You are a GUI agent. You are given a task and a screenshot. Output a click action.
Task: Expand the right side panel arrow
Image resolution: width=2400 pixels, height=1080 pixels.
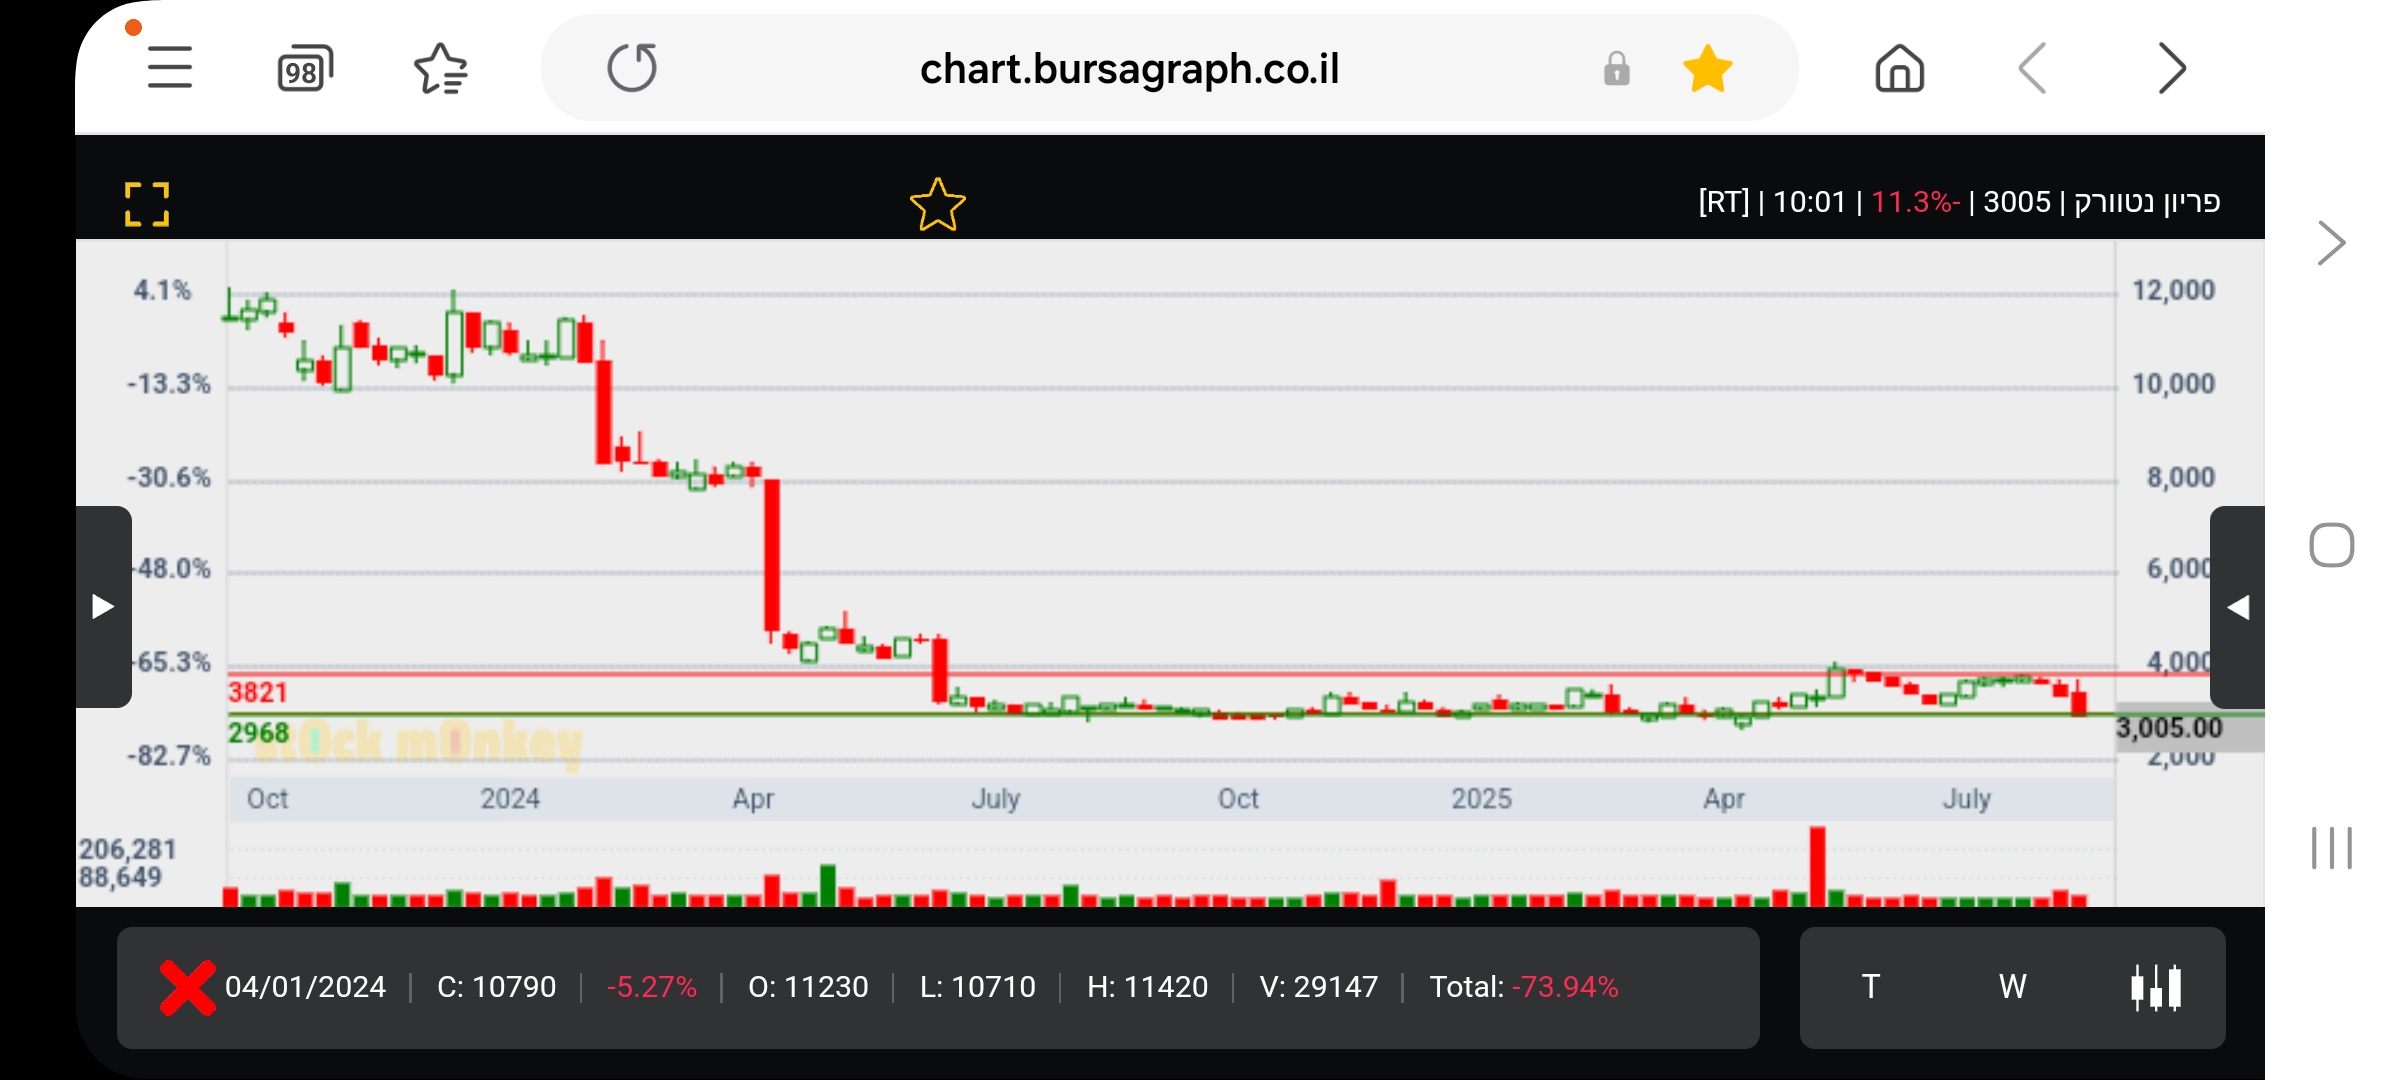point(2238,607)
